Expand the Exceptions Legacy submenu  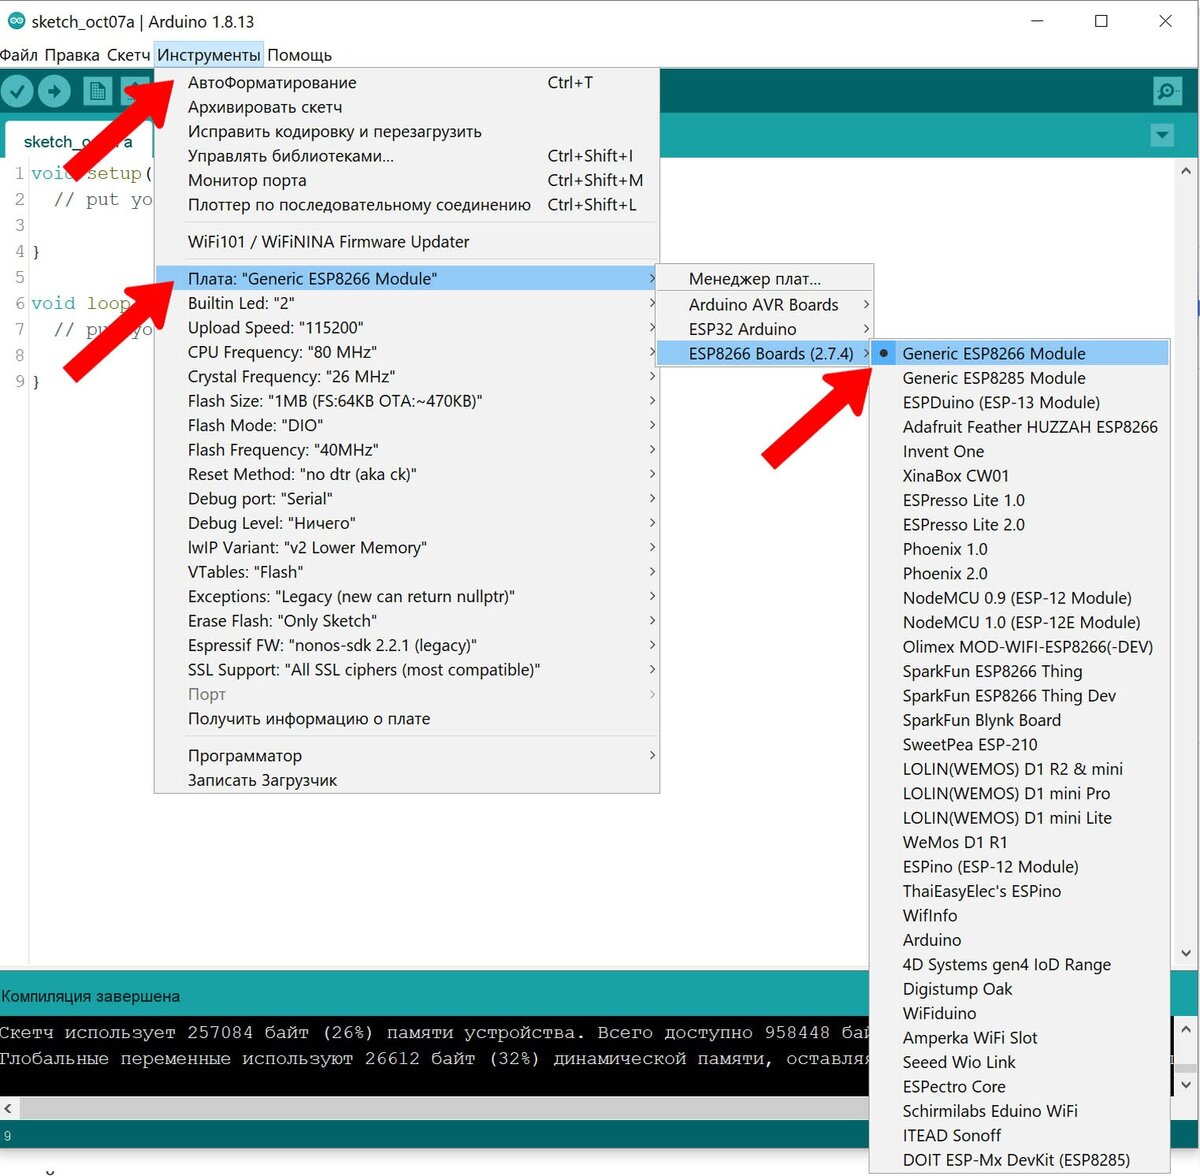pyautogui.click(x=407, y=597)
